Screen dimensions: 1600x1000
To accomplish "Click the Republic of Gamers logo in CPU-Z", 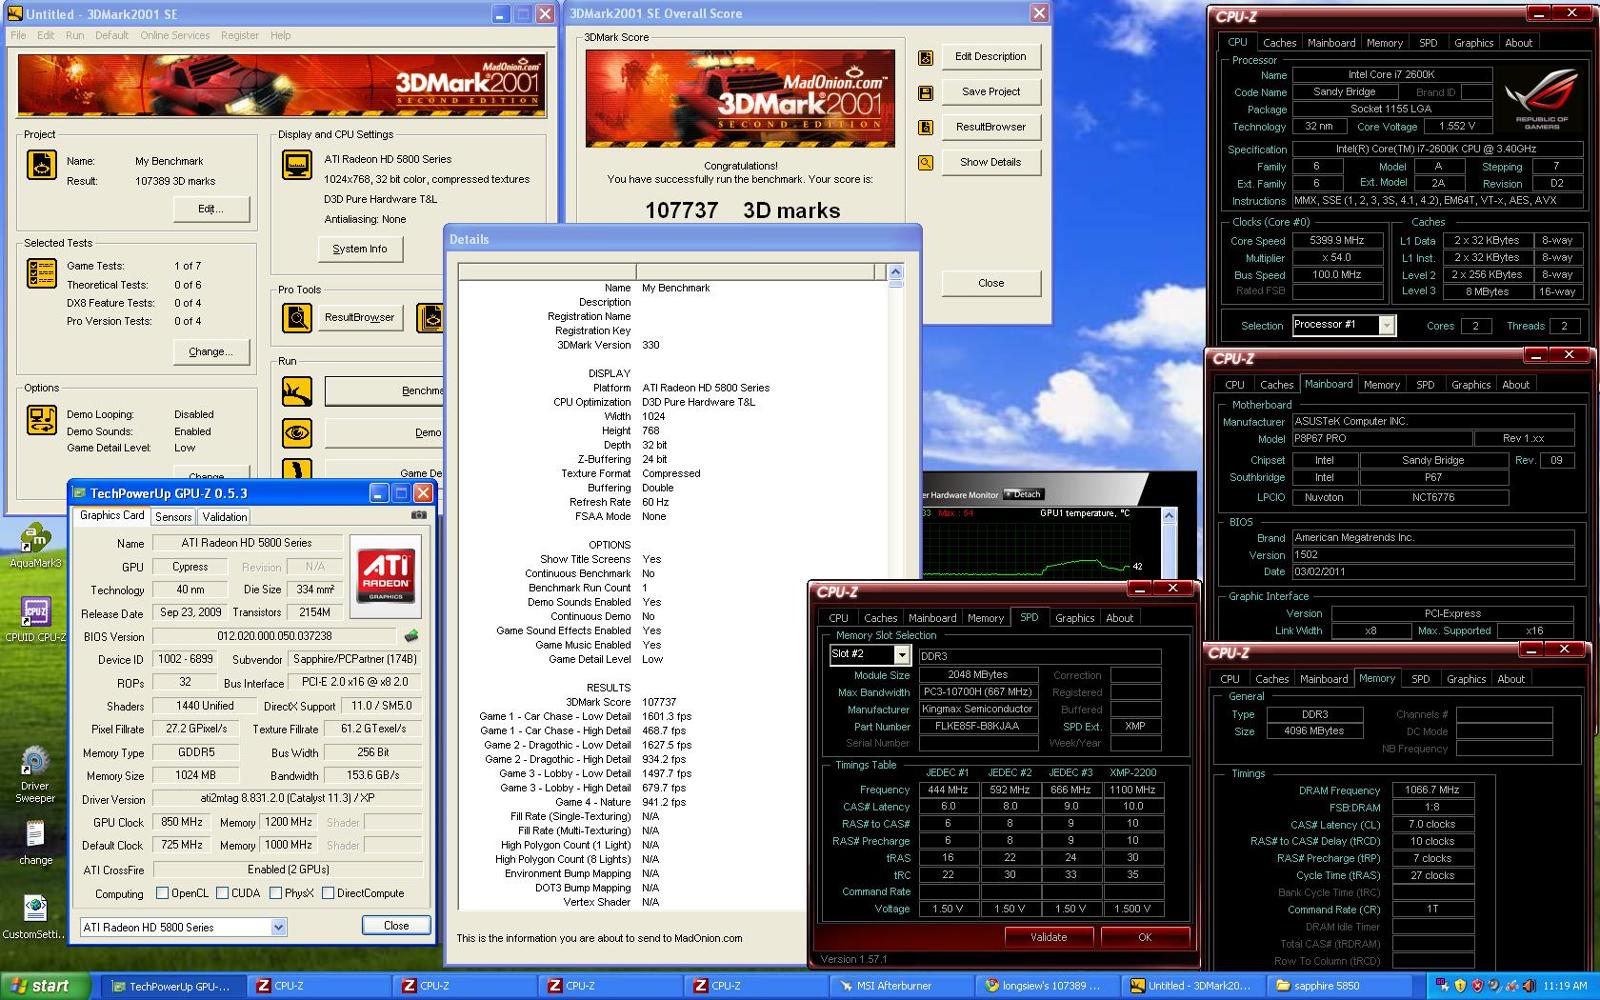I will coord(1541,100).
